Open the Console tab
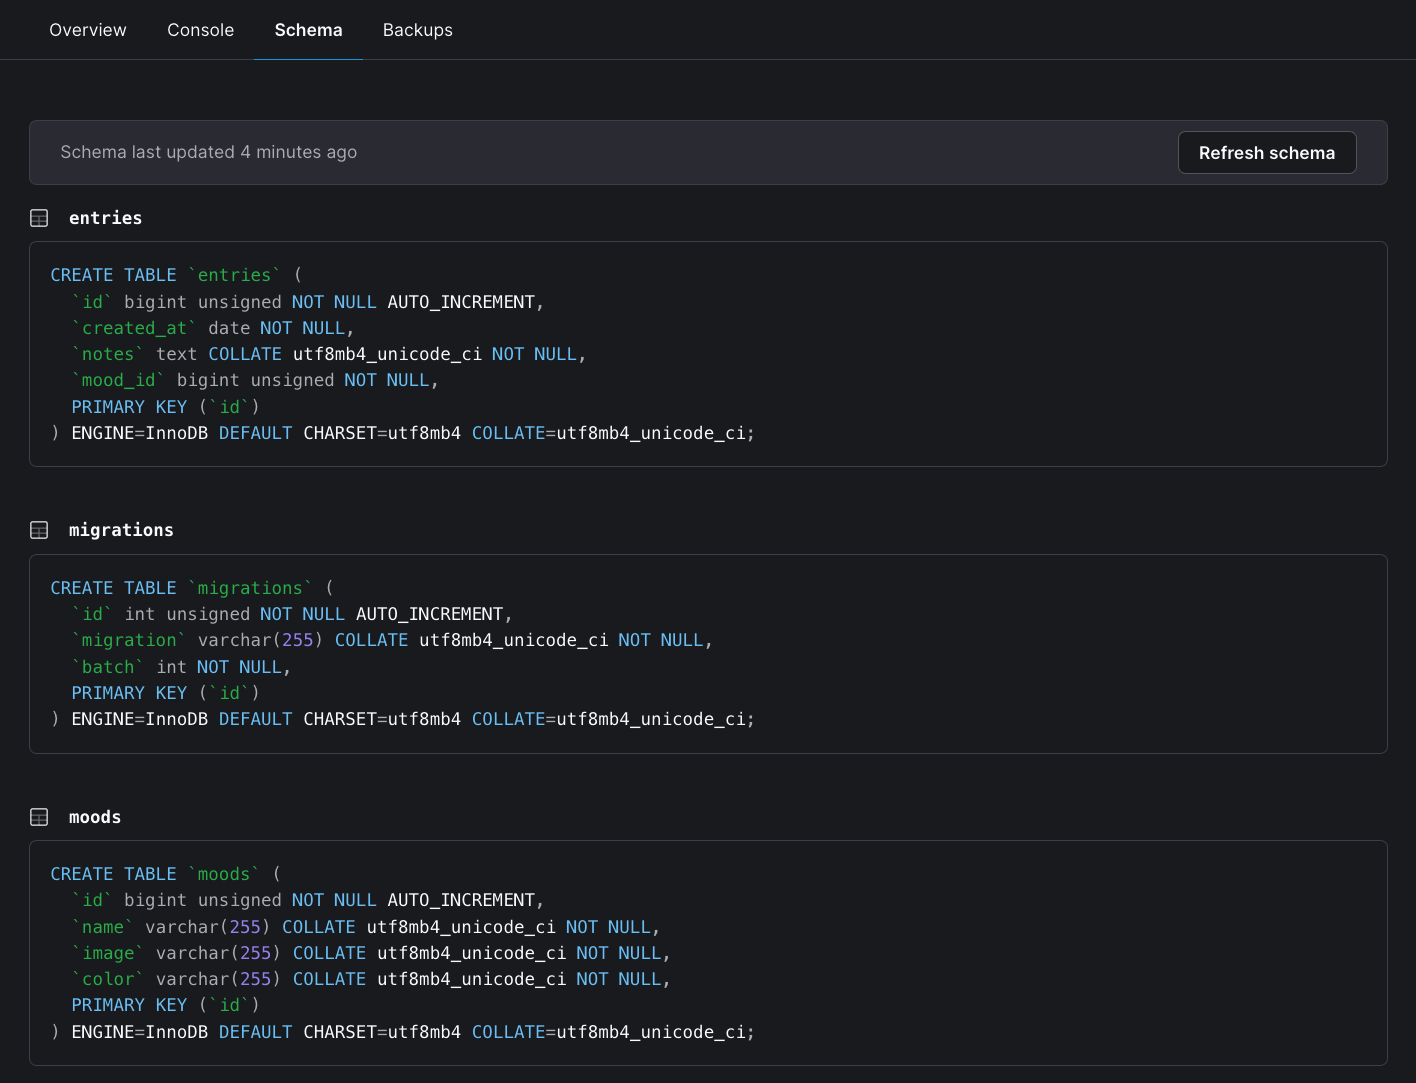 click(x=200, y=29)
